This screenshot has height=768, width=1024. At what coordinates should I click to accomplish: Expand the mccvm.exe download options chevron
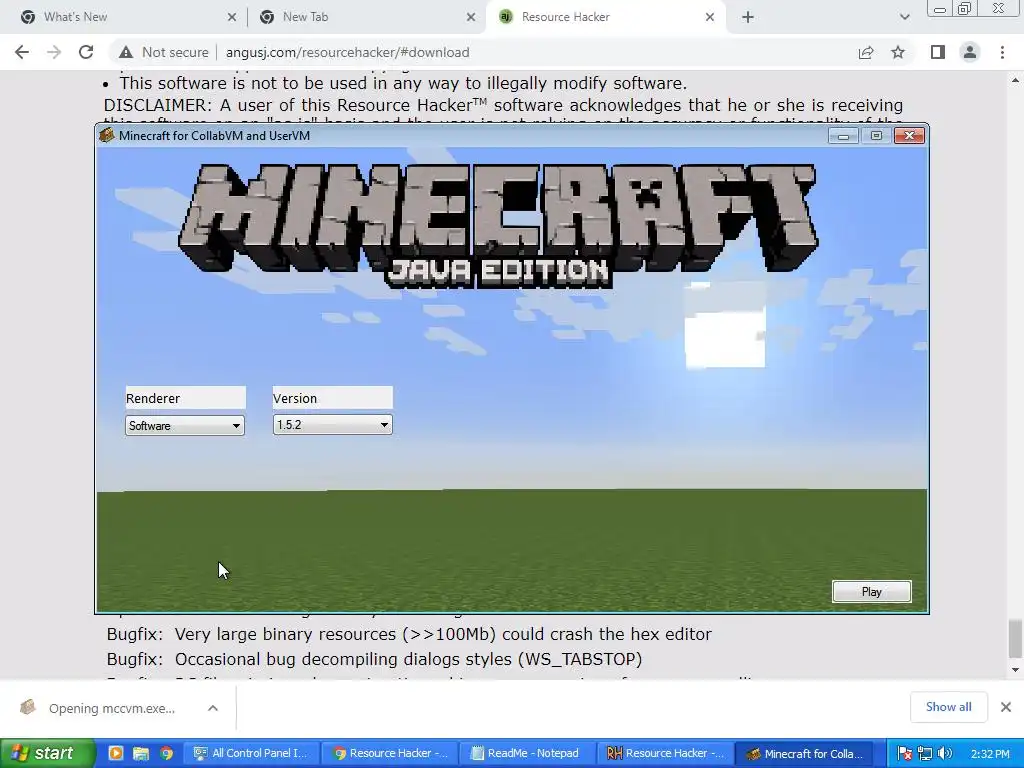pos(213,708)
